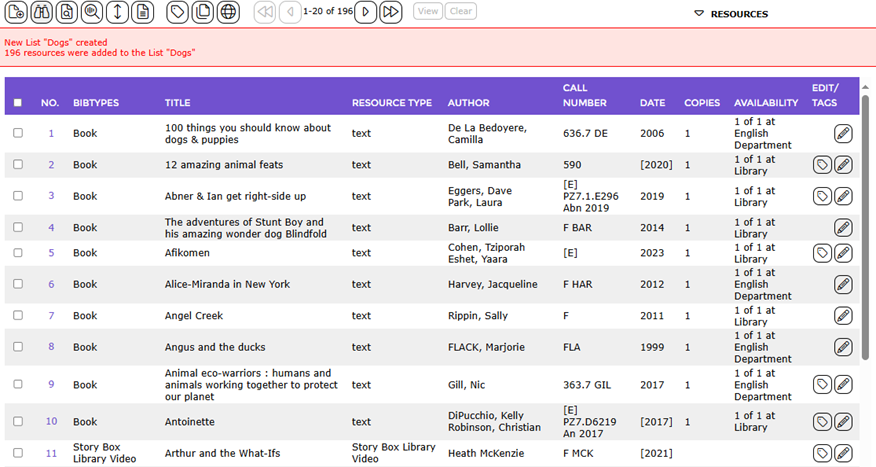Click the document report icon in toolbar
This screenshot has width=876, height=467.
[142, 12]
